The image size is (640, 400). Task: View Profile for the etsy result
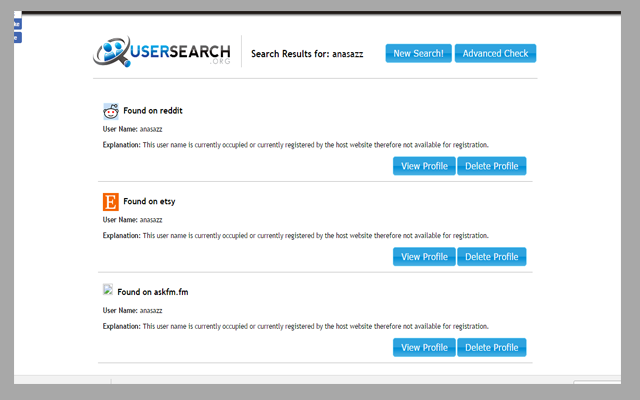point(424,256)
